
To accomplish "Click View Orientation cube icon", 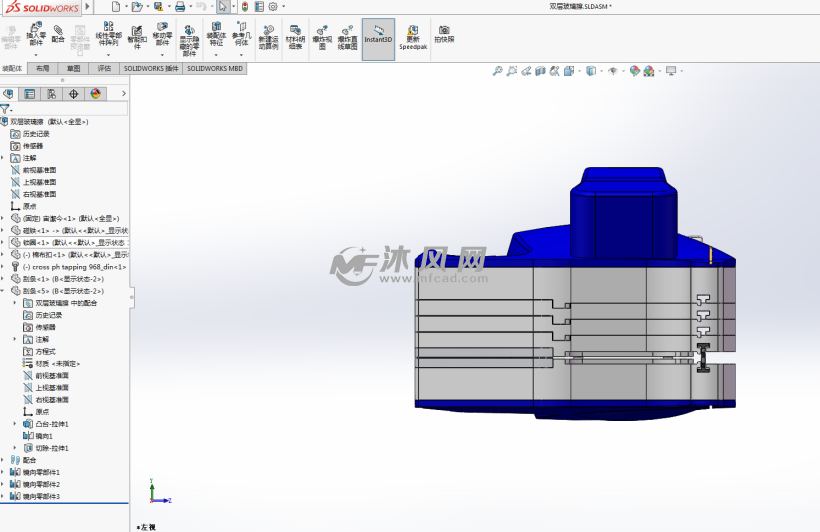I will [569, 71].
